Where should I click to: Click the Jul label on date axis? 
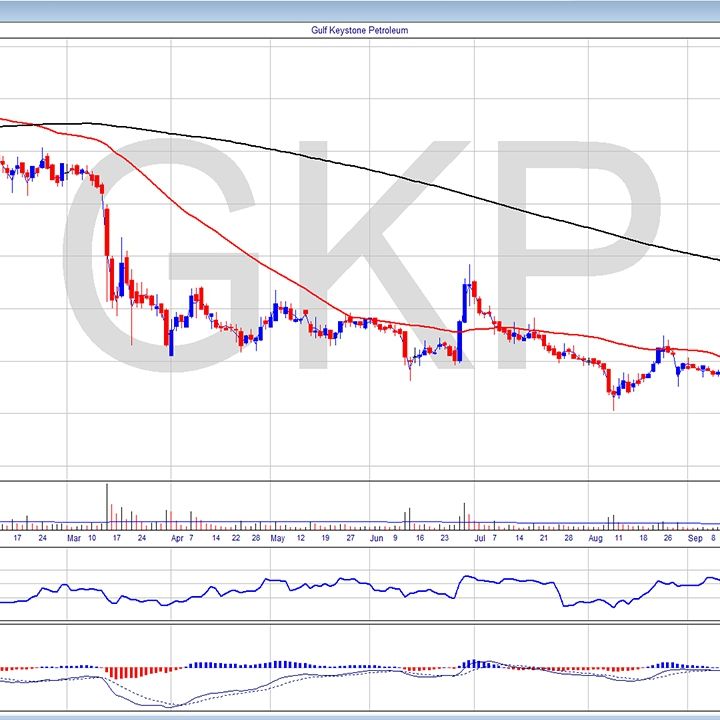480,537
